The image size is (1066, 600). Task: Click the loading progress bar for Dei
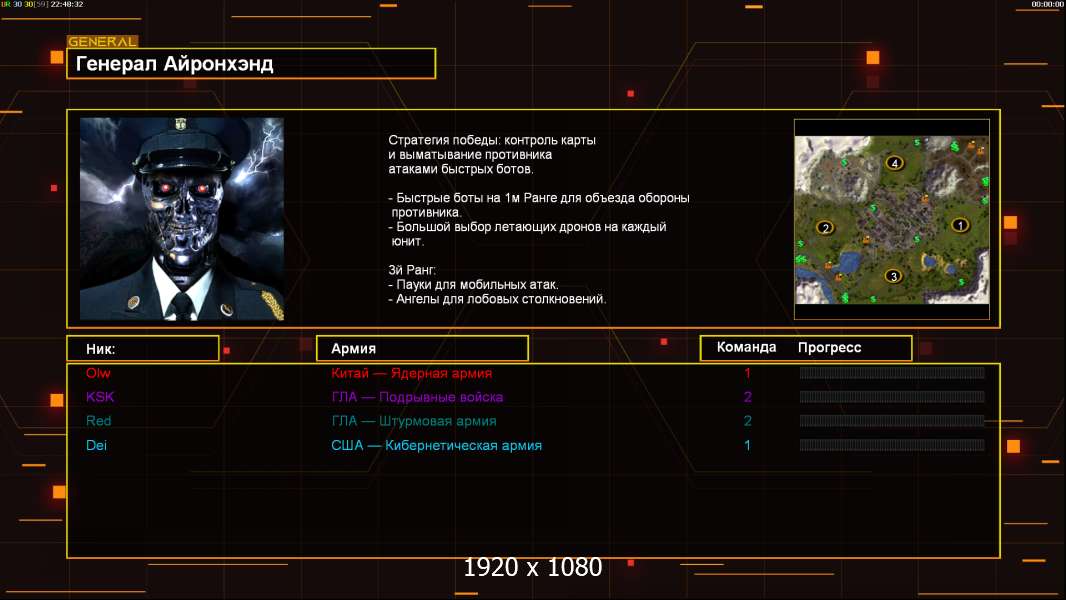pyautogui.click(x=892, y=445)
